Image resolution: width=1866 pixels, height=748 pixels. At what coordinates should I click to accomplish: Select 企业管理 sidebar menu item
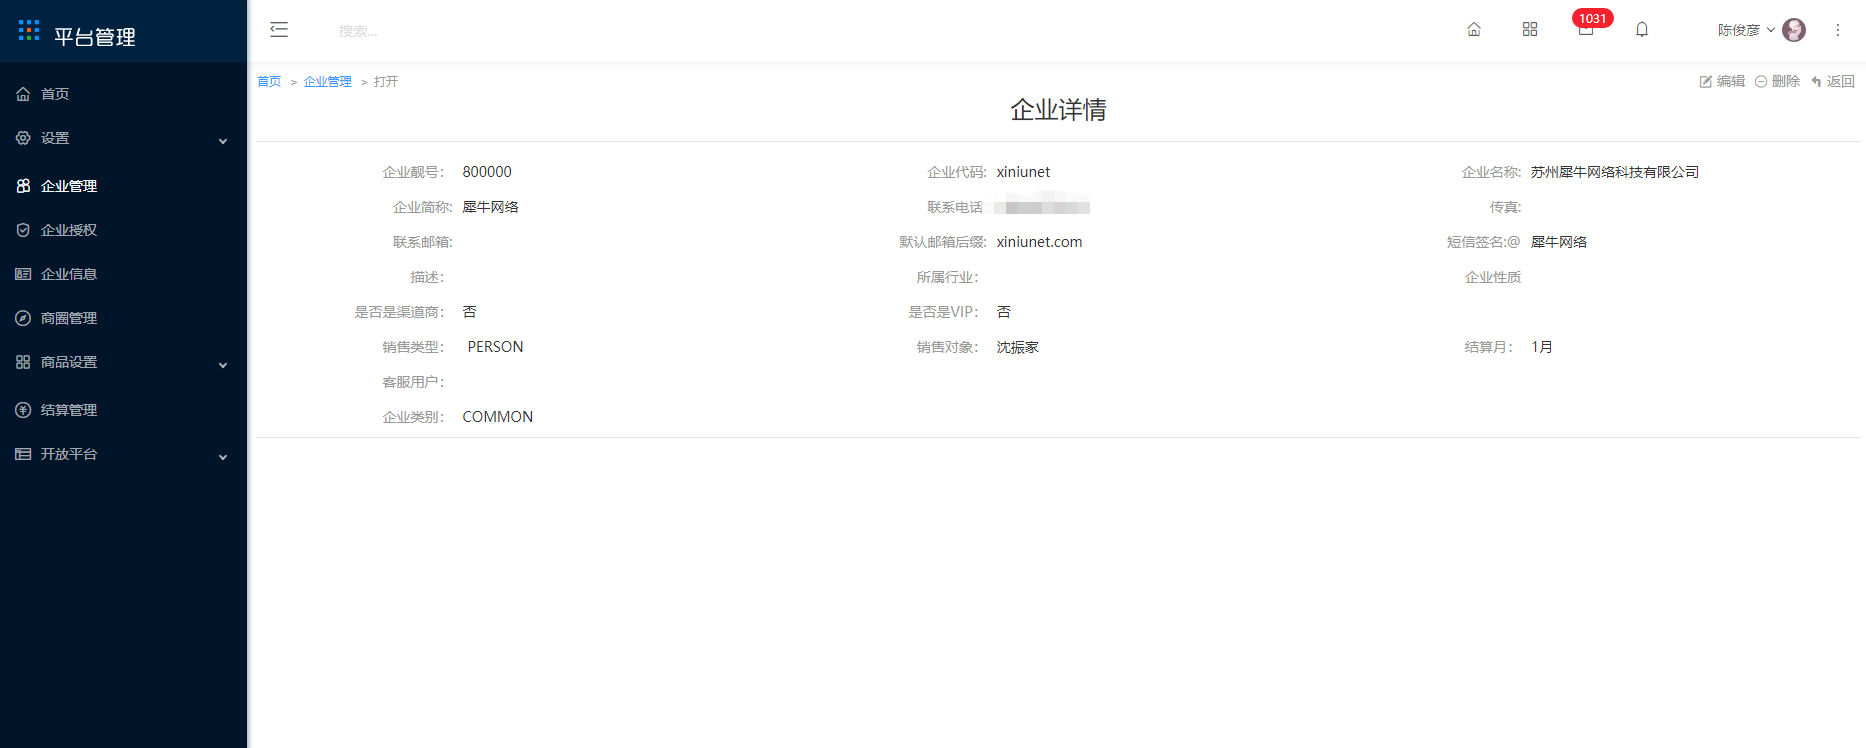pyautogui.click(x=123, y=186)
